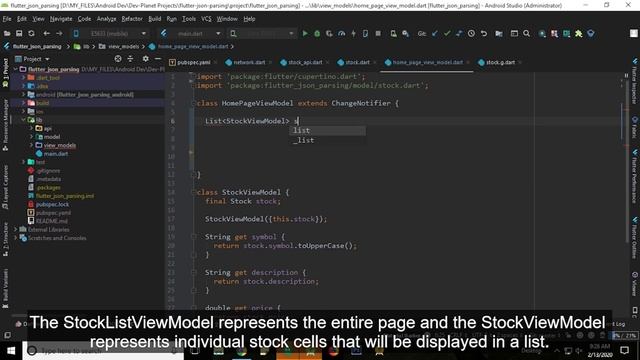Navigate forward with the right arrow icon
This screenshot has width=640, height=360.
[x=59, y=33]
